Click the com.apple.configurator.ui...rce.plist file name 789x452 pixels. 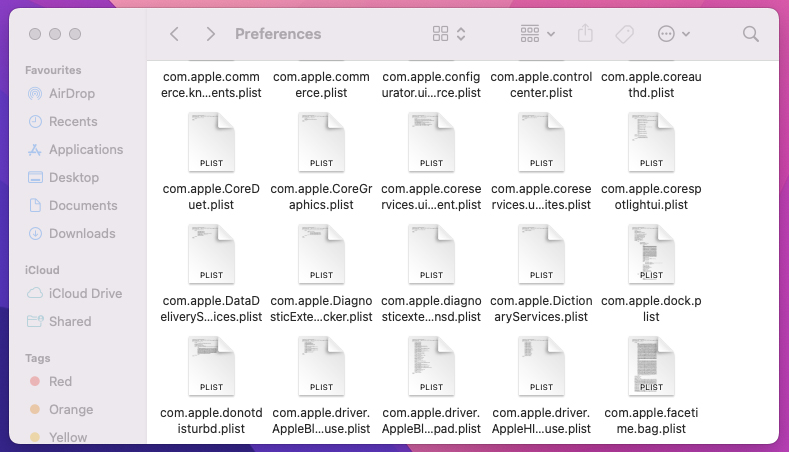[431, 85]
